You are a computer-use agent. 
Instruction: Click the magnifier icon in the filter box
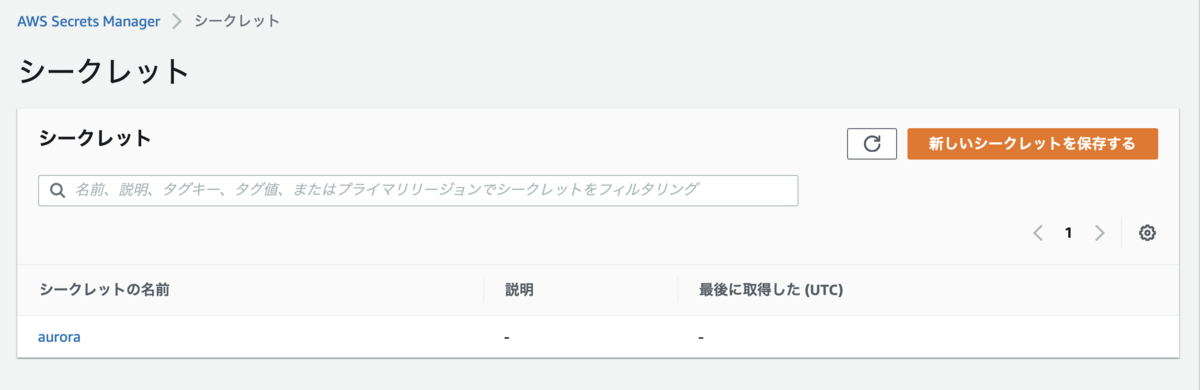(x=58, y=190)
